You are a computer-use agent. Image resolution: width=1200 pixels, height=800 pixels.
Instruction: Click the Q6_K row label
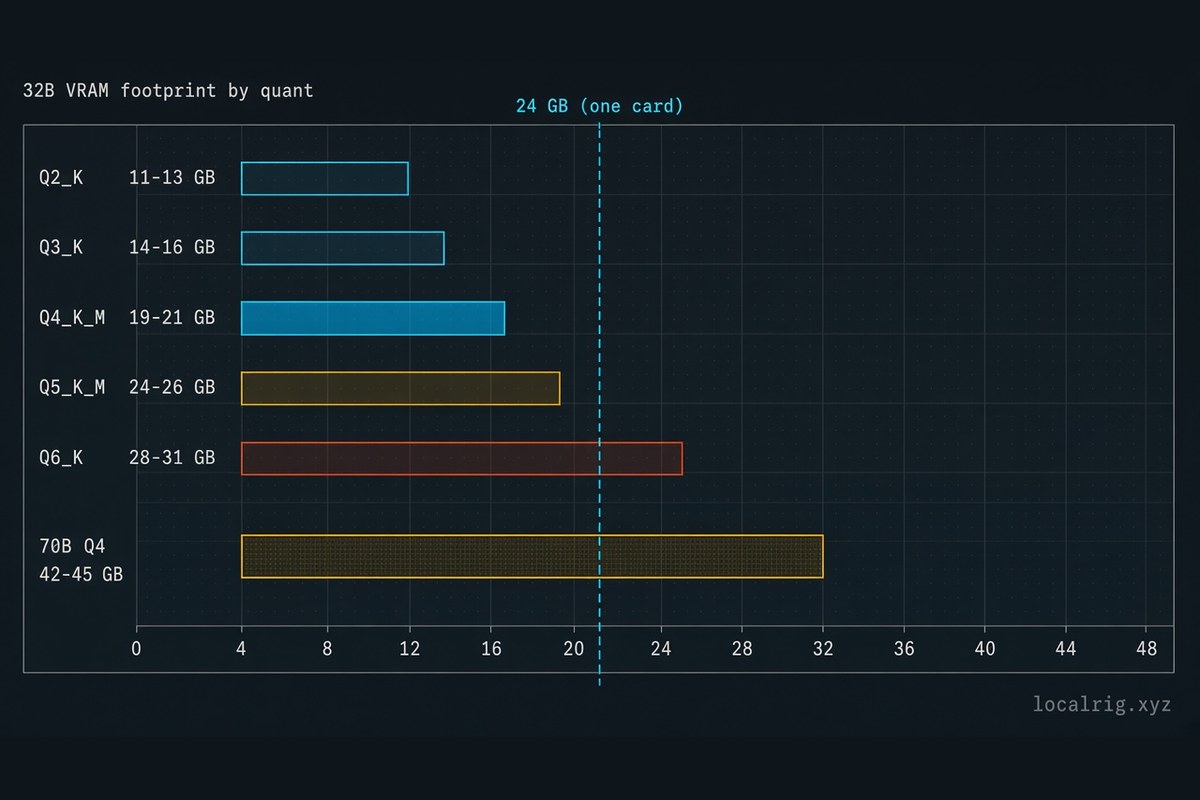click(x=62, y=458)
